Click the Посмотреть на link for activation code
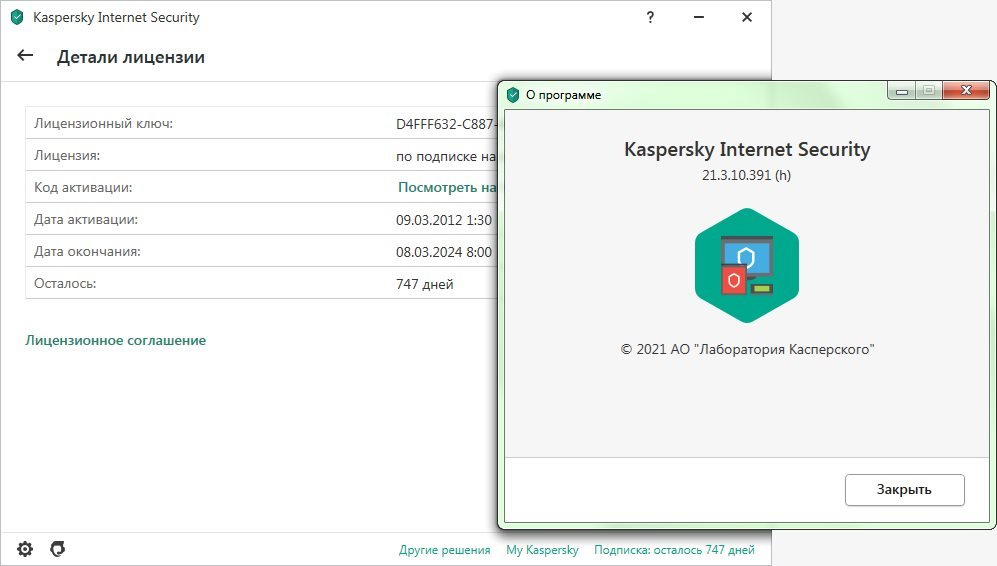 (447, 187)
